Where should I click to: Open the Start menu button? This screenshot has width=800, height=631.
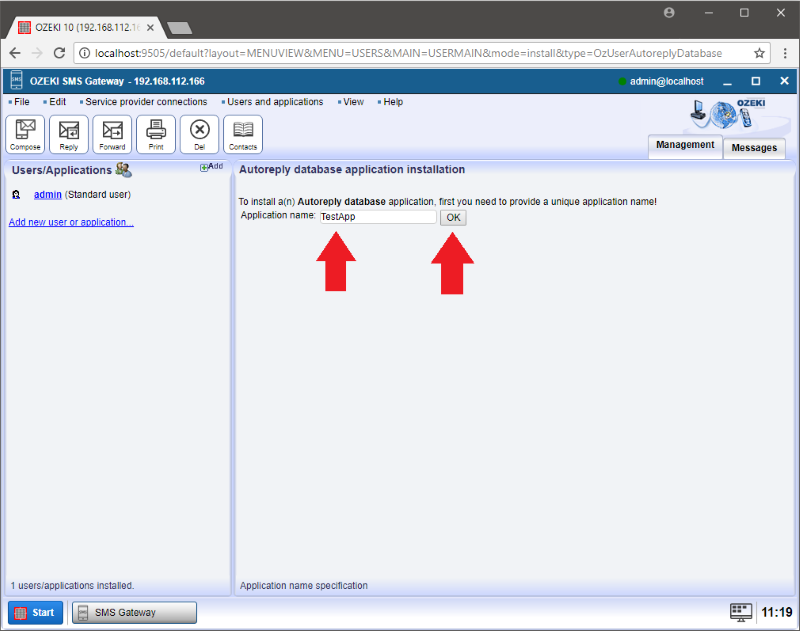(x=36, y=612)
